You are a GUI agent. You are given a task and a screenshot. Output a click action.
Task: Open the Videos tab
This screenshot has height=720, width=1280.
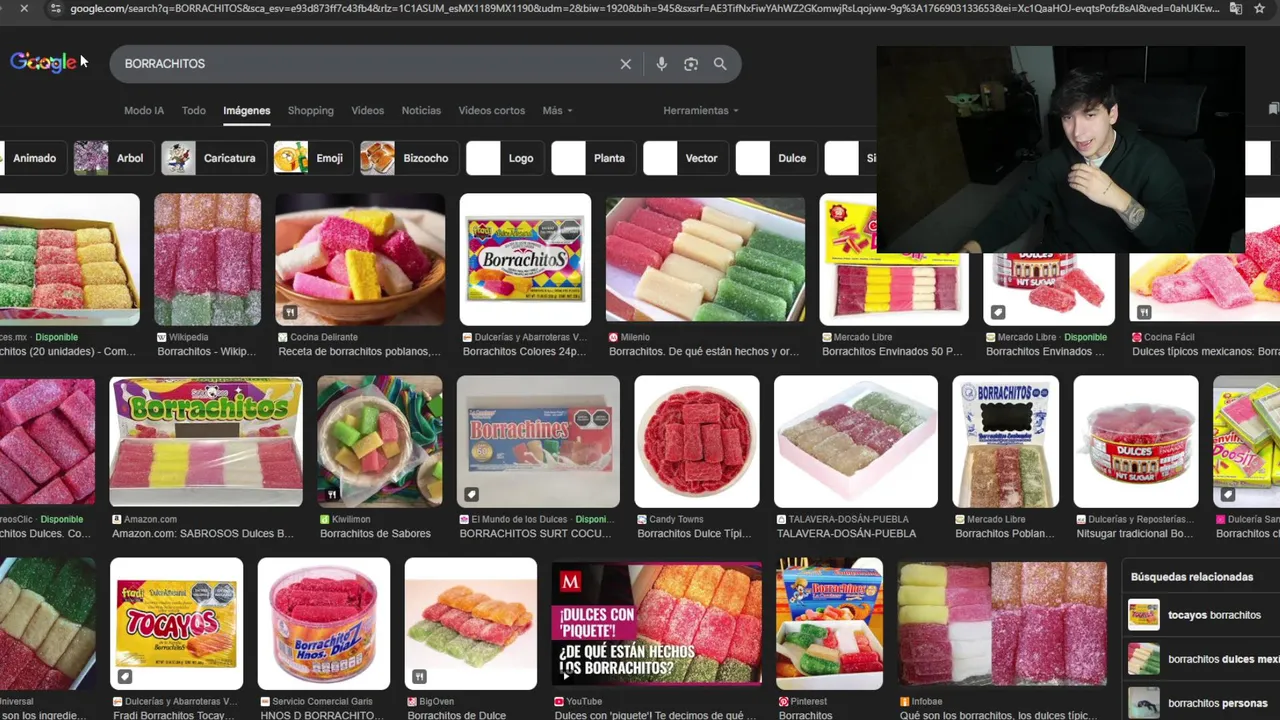pyautogui.click(x=367, y=110)
